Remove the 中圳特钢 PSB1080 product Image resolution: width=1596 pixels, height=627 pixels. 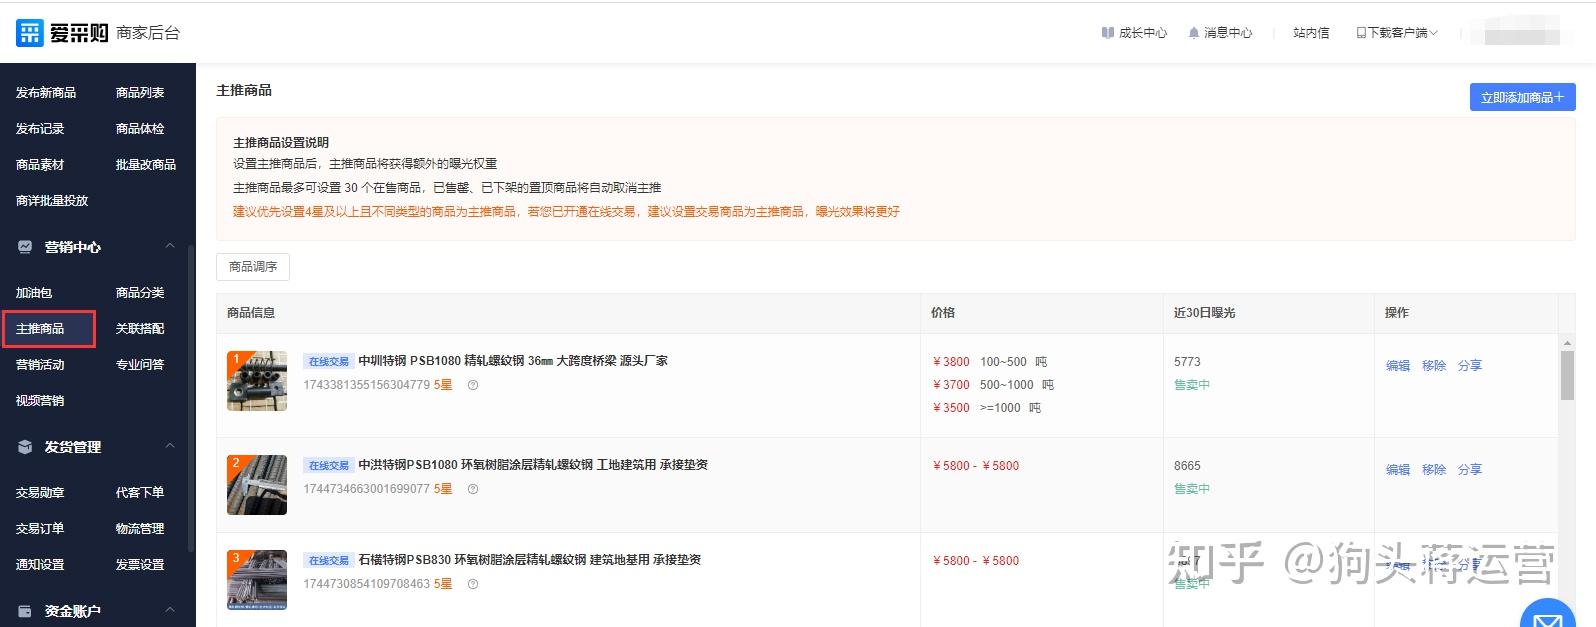tap(1434, 366)
